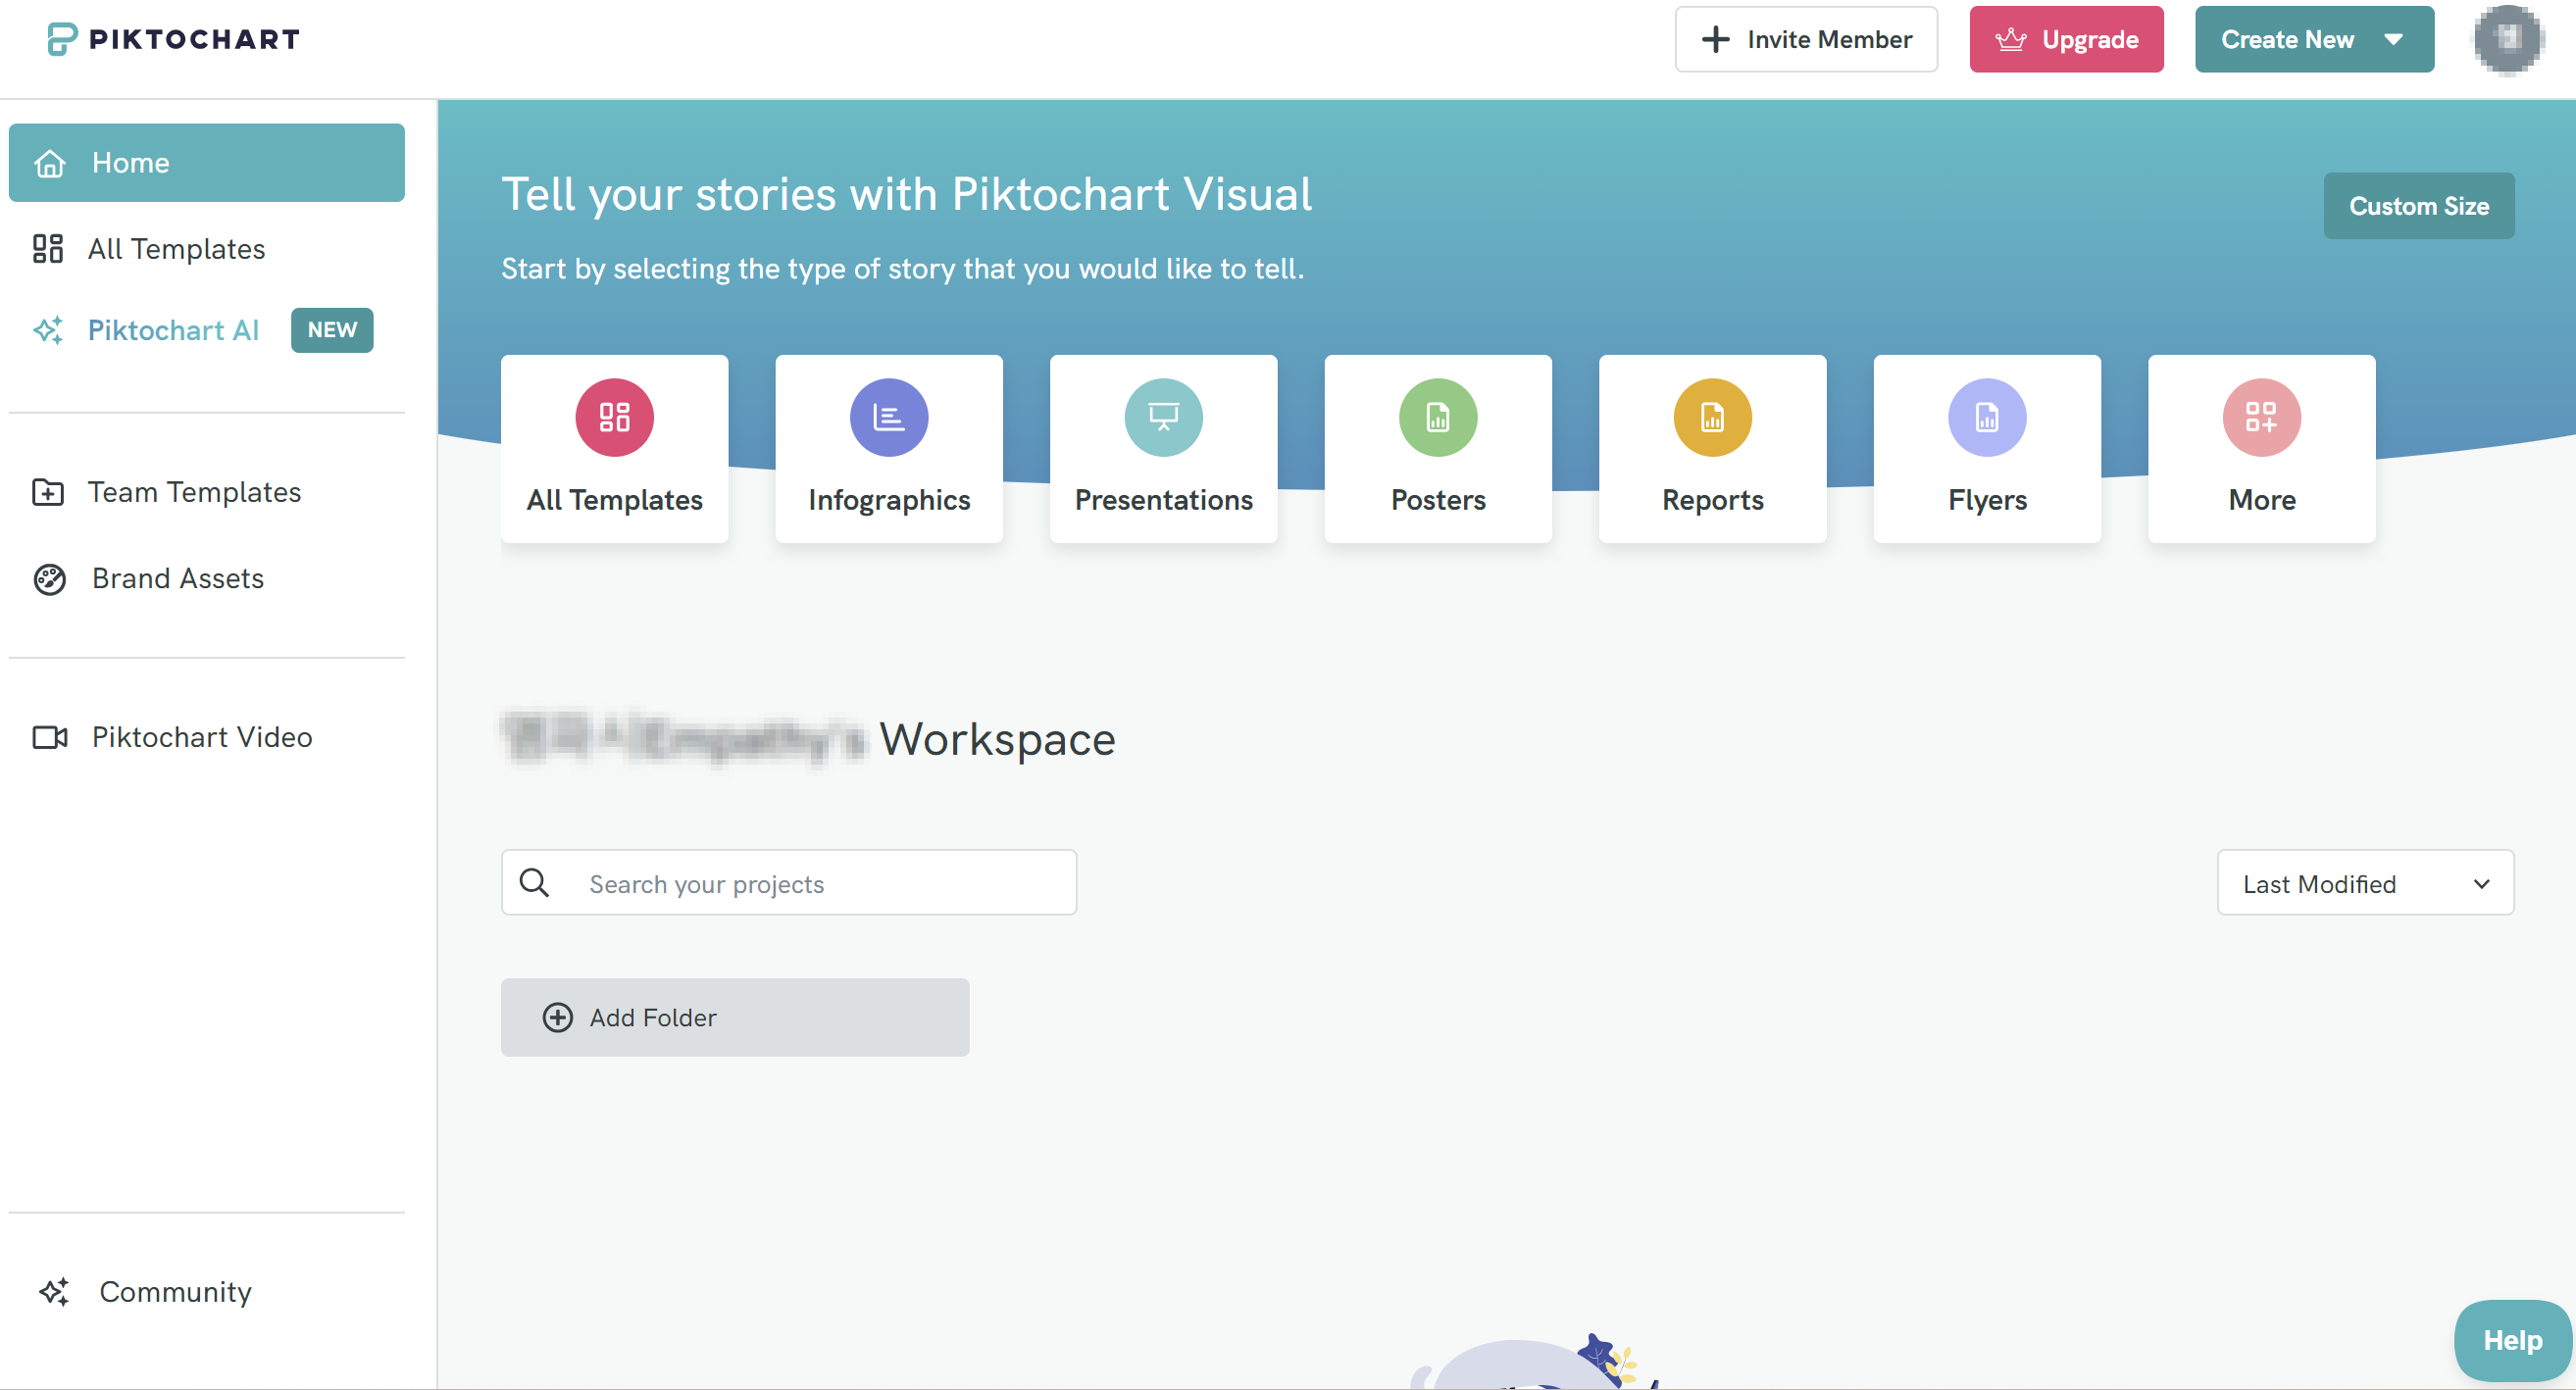Click the Piktochart AI sparkle icon
2576x1390 pixels.
[49, 330]
